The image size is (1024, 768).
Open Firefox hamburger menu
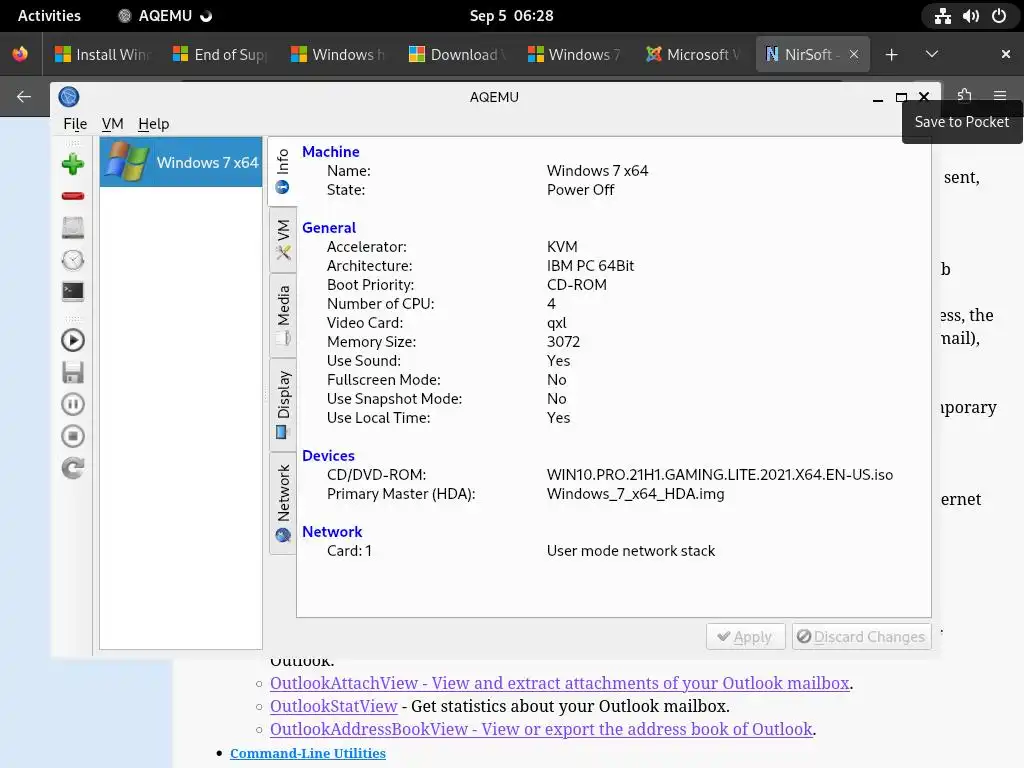(x=1000, y=95)
